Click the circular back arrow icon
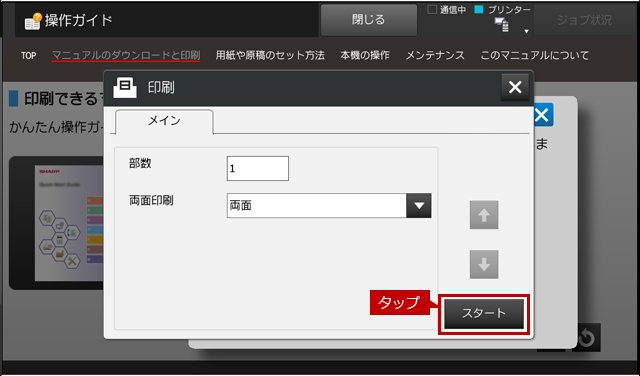 pyautogui.click(x=586, y=338)
